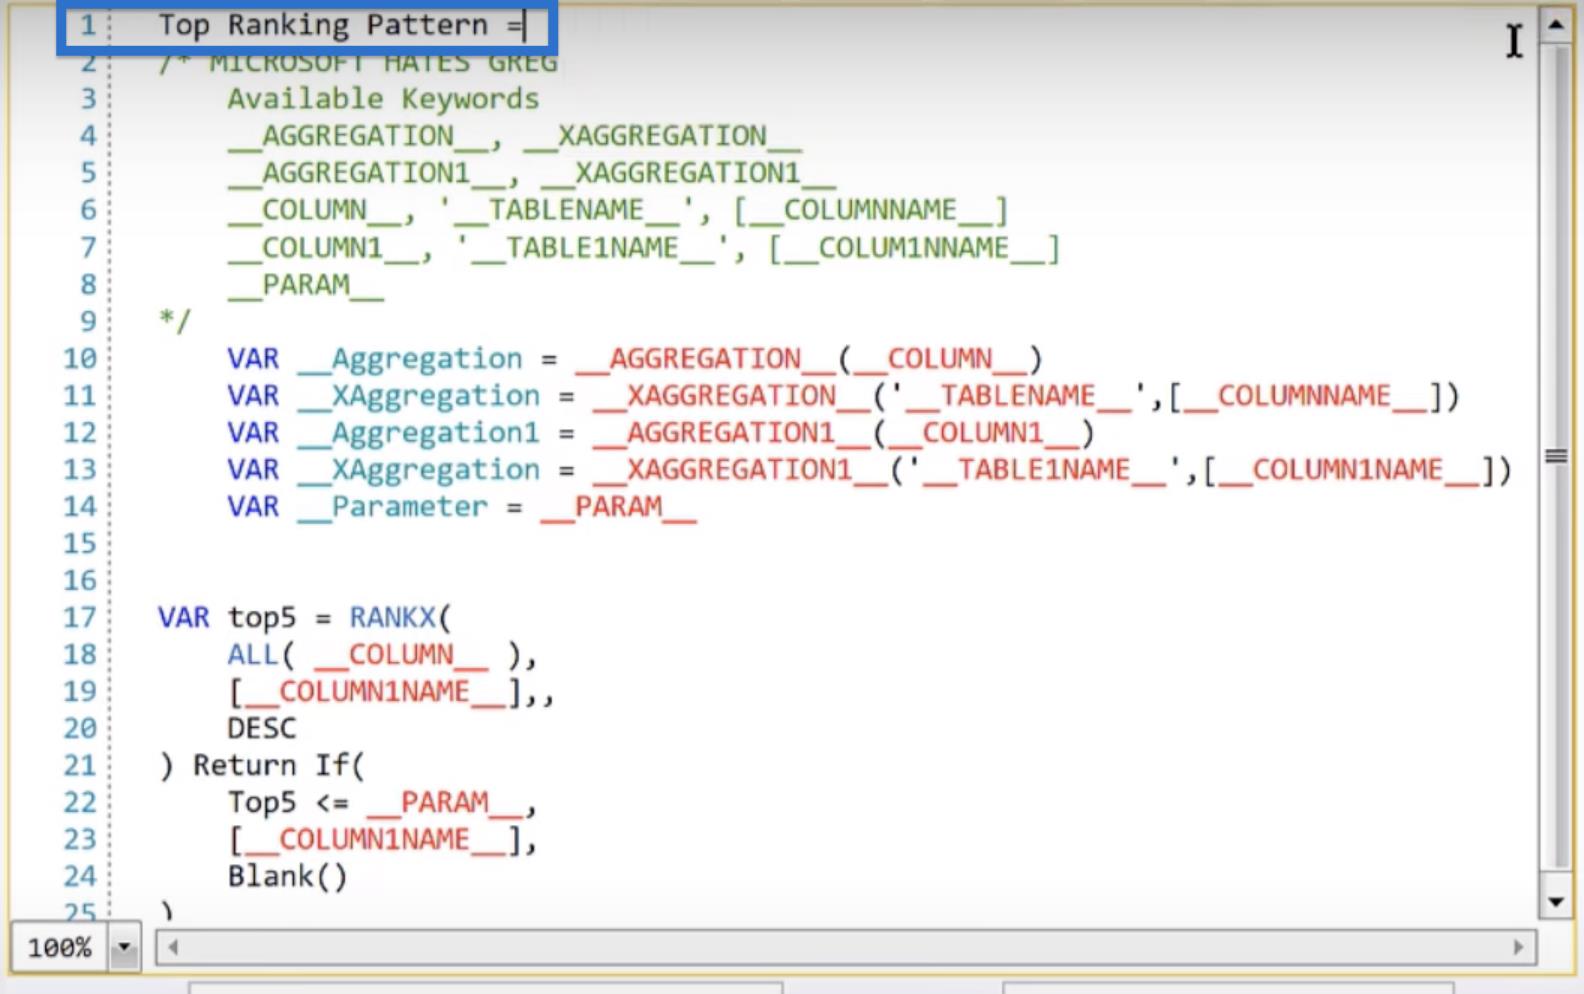Open the 100% zoom level dropdown

tap(125, 947)
